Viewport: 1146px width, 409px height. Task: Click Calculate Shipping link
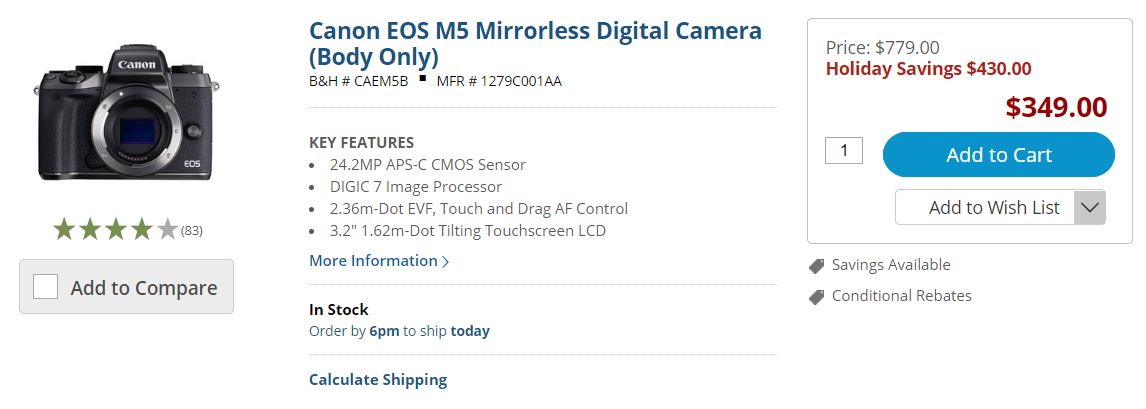pyautogui.click(x=378, y=380)
